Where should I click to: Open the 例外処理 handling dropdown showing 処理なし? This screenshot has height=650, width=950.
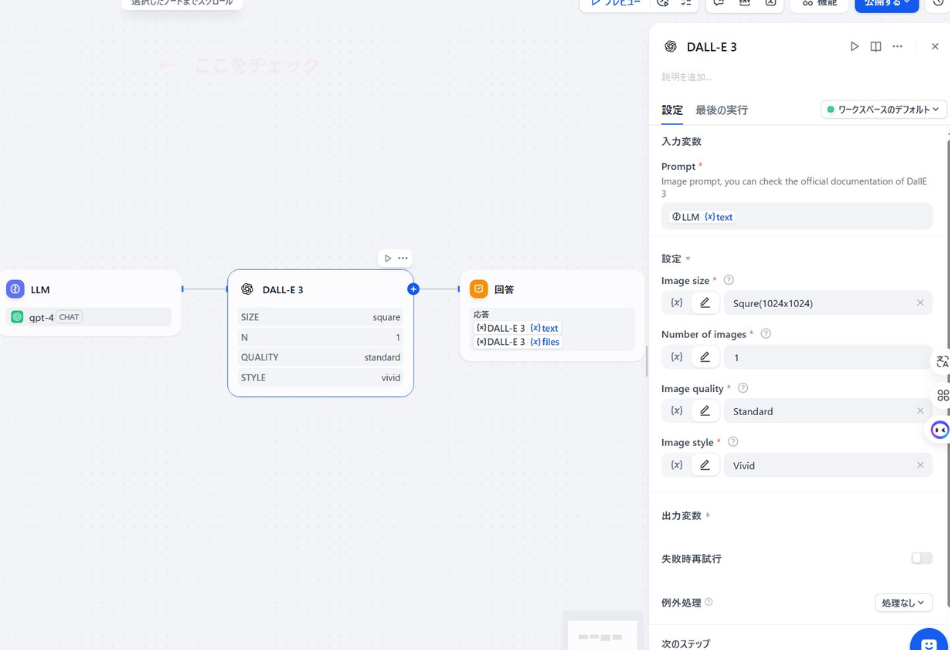coord(903,602)
